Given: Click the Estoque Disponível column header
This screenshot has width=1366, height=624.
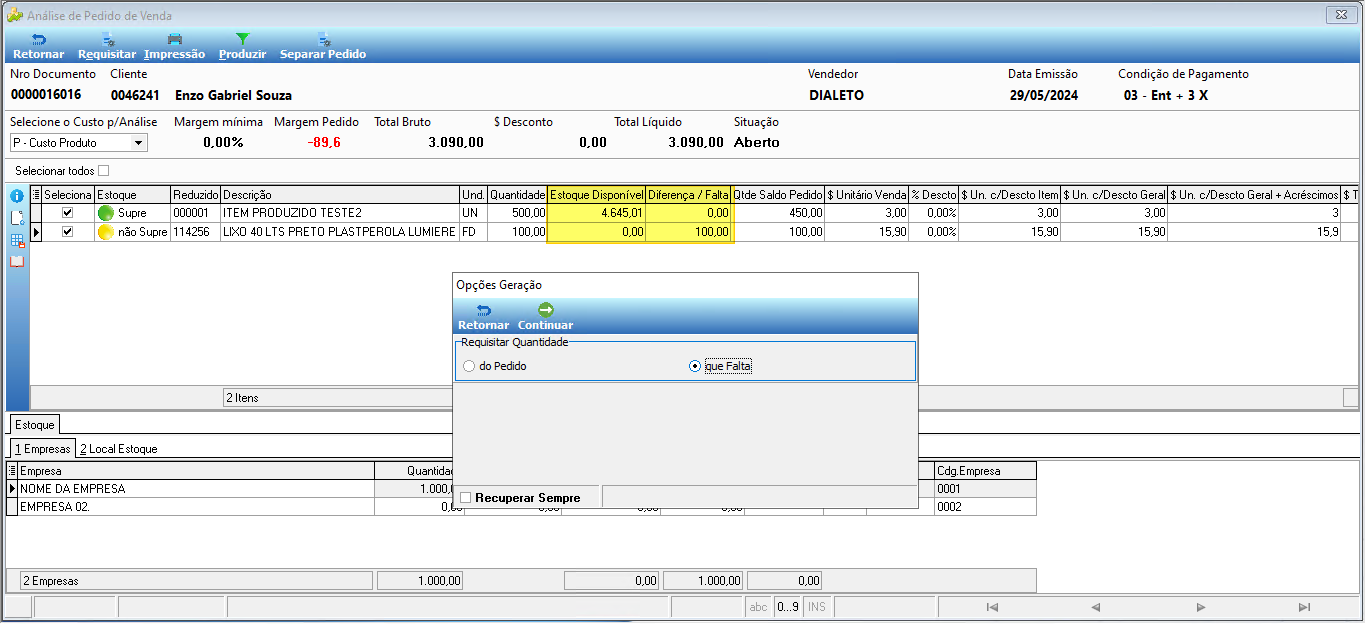Looking at the screenshot, I should point(596,195).
